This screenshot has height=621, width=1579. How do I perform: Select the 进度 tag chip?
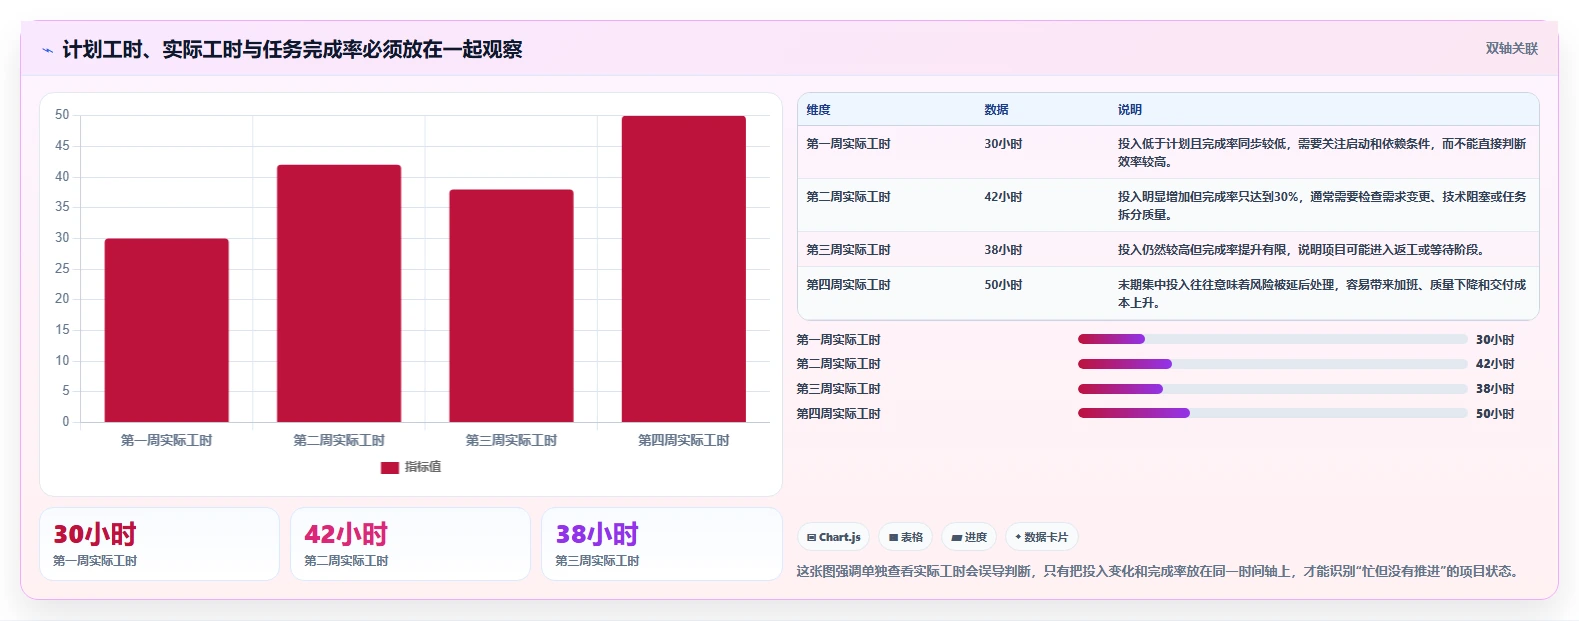pyautogui.click(x=969, y=537)
